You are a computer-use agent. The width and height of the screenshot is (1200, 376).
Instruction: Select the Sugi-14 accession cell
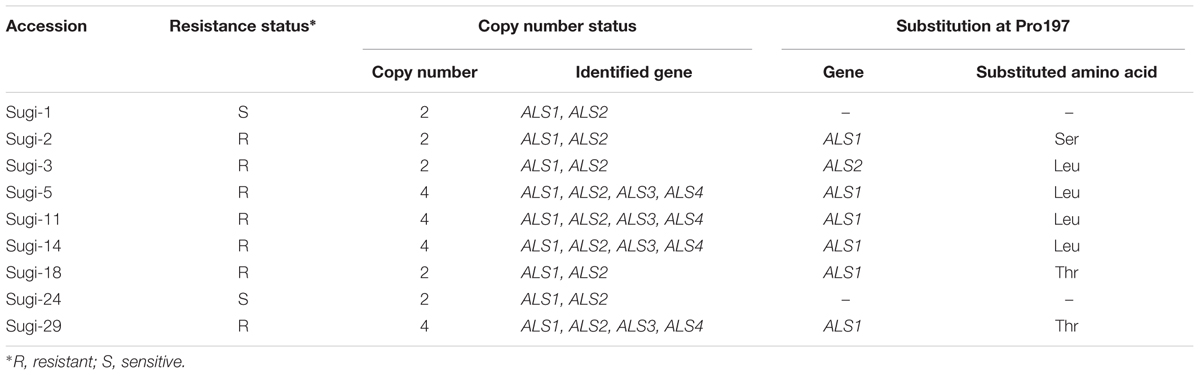[34, 241]
